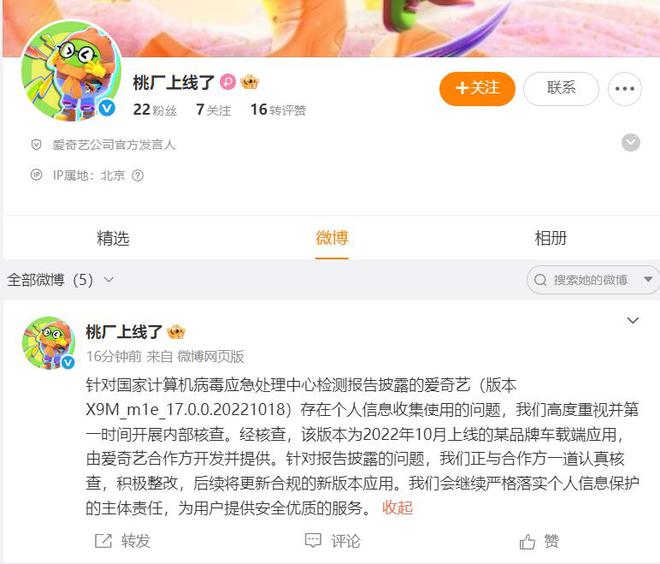Click the crown membership icon in profile header
Image resolution: width=660 pixels, height=564 pixels.
249,82
